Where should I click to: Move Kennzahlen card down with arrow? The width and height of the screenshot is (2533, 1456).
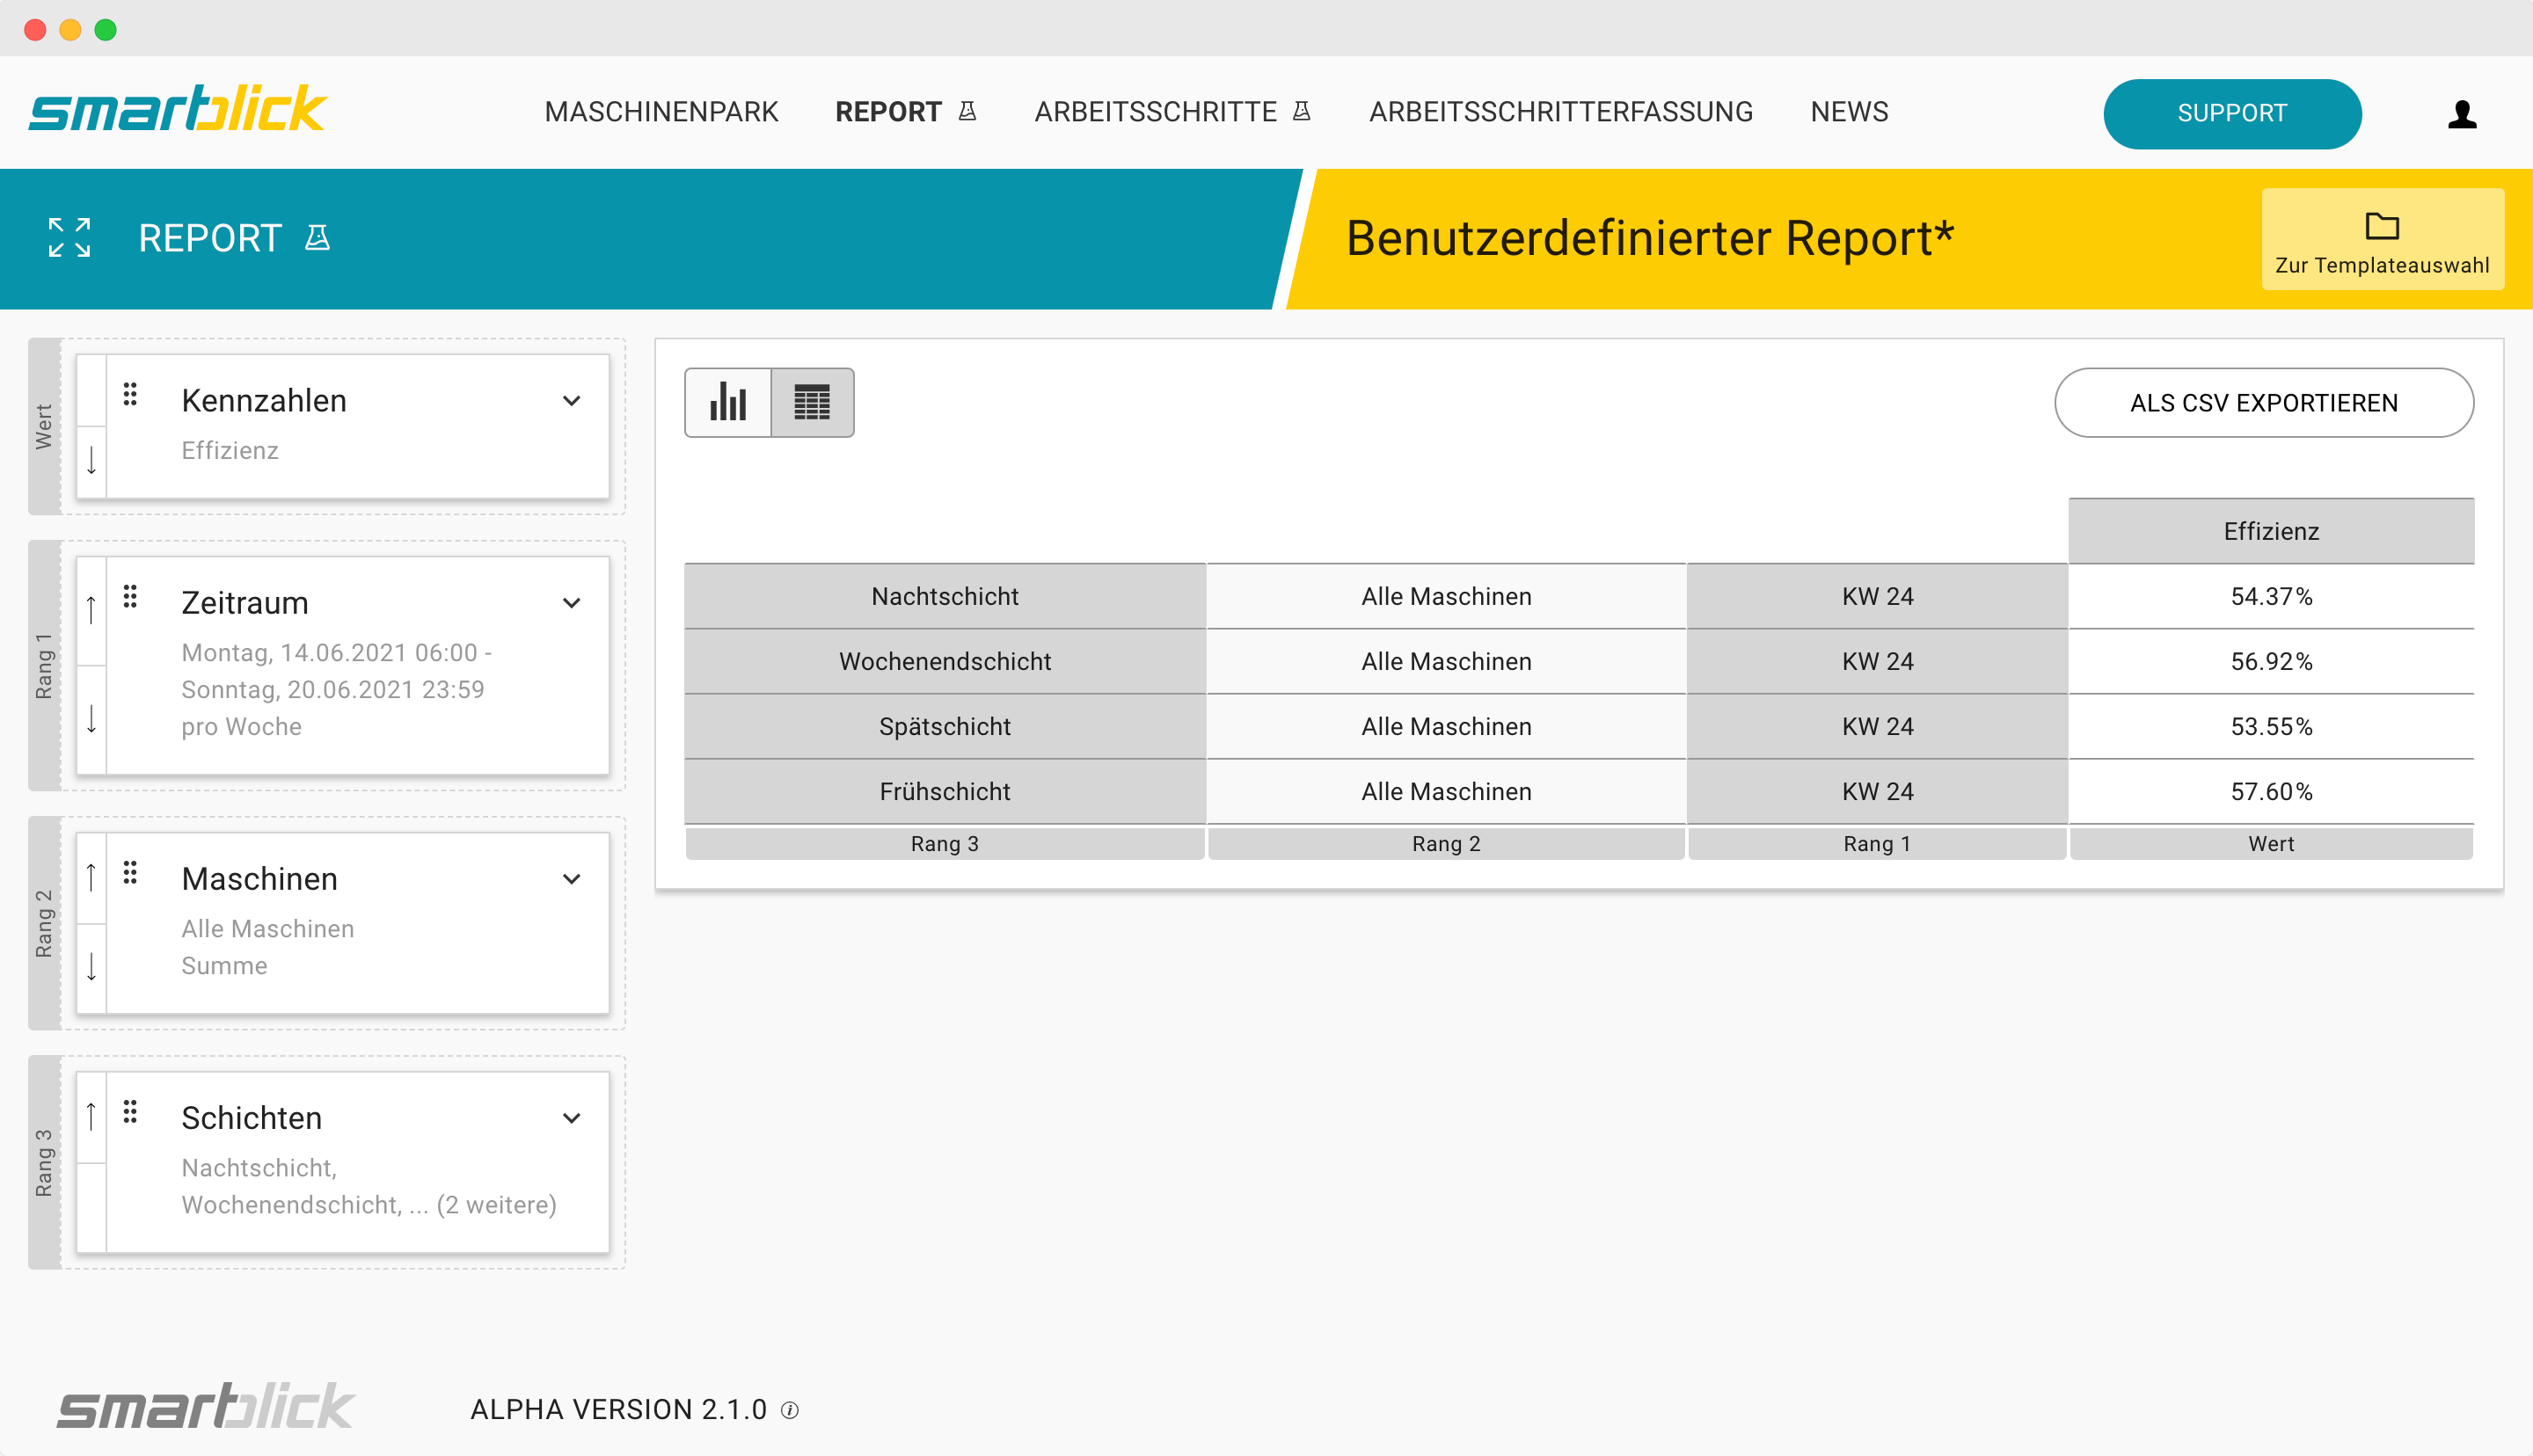(x=91, y=461)
